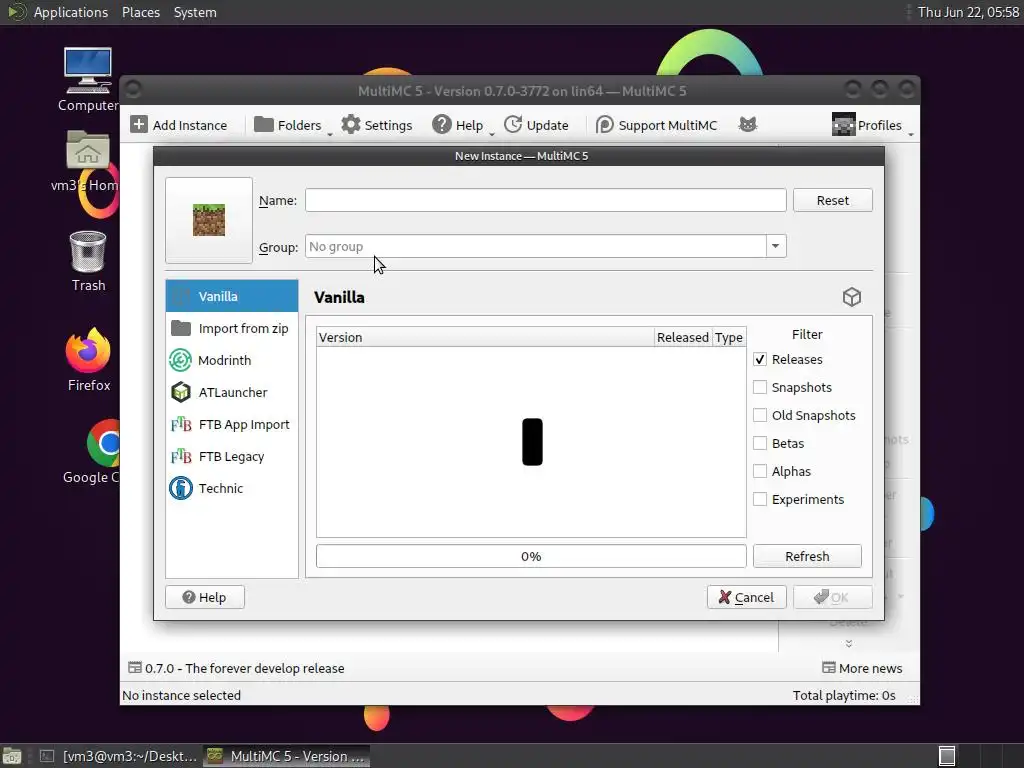Click the 0% loading progress bar

[531, 556]
